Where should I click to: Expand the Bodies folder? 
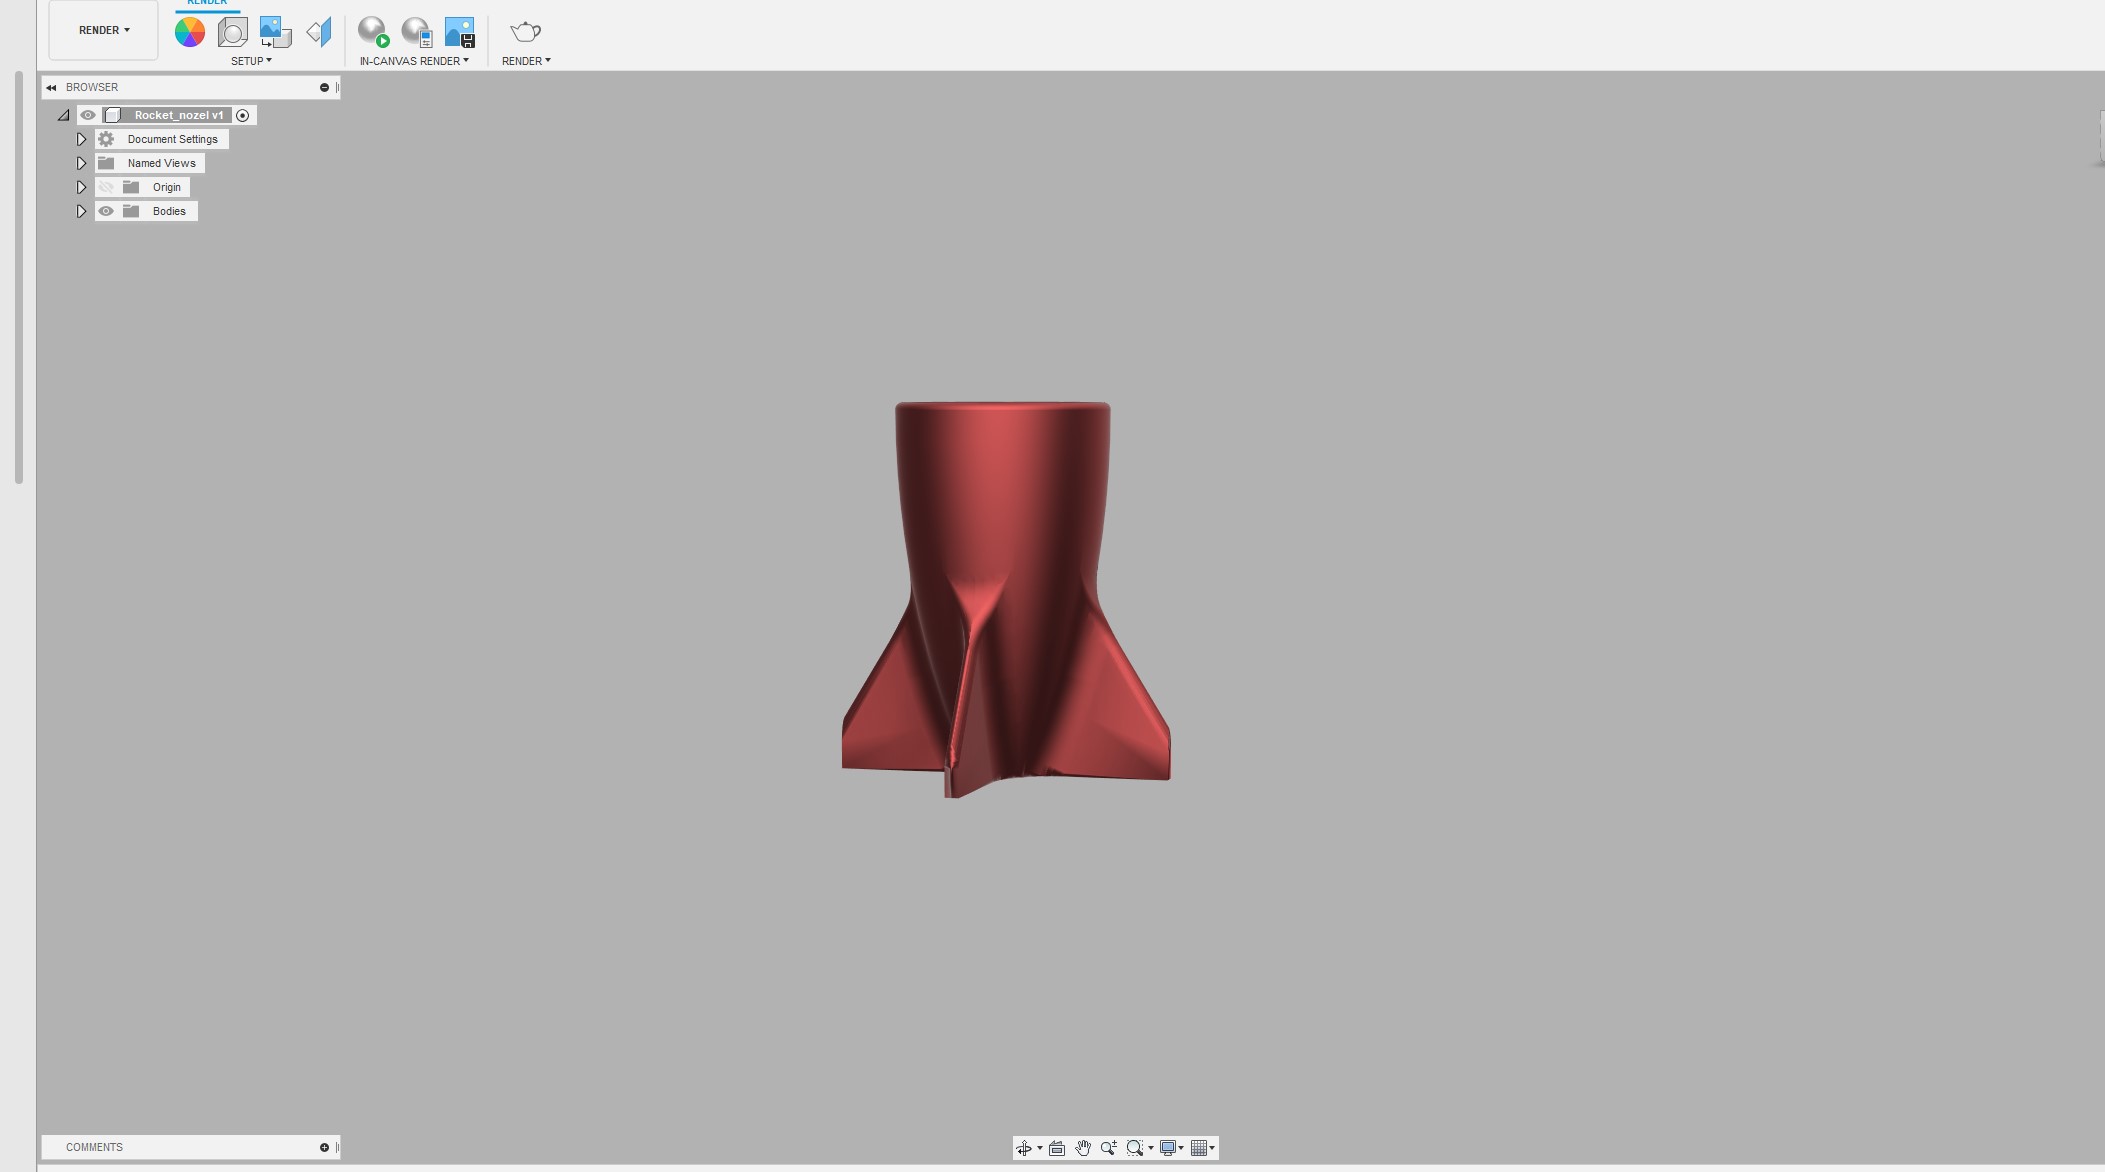click(82, 211)
